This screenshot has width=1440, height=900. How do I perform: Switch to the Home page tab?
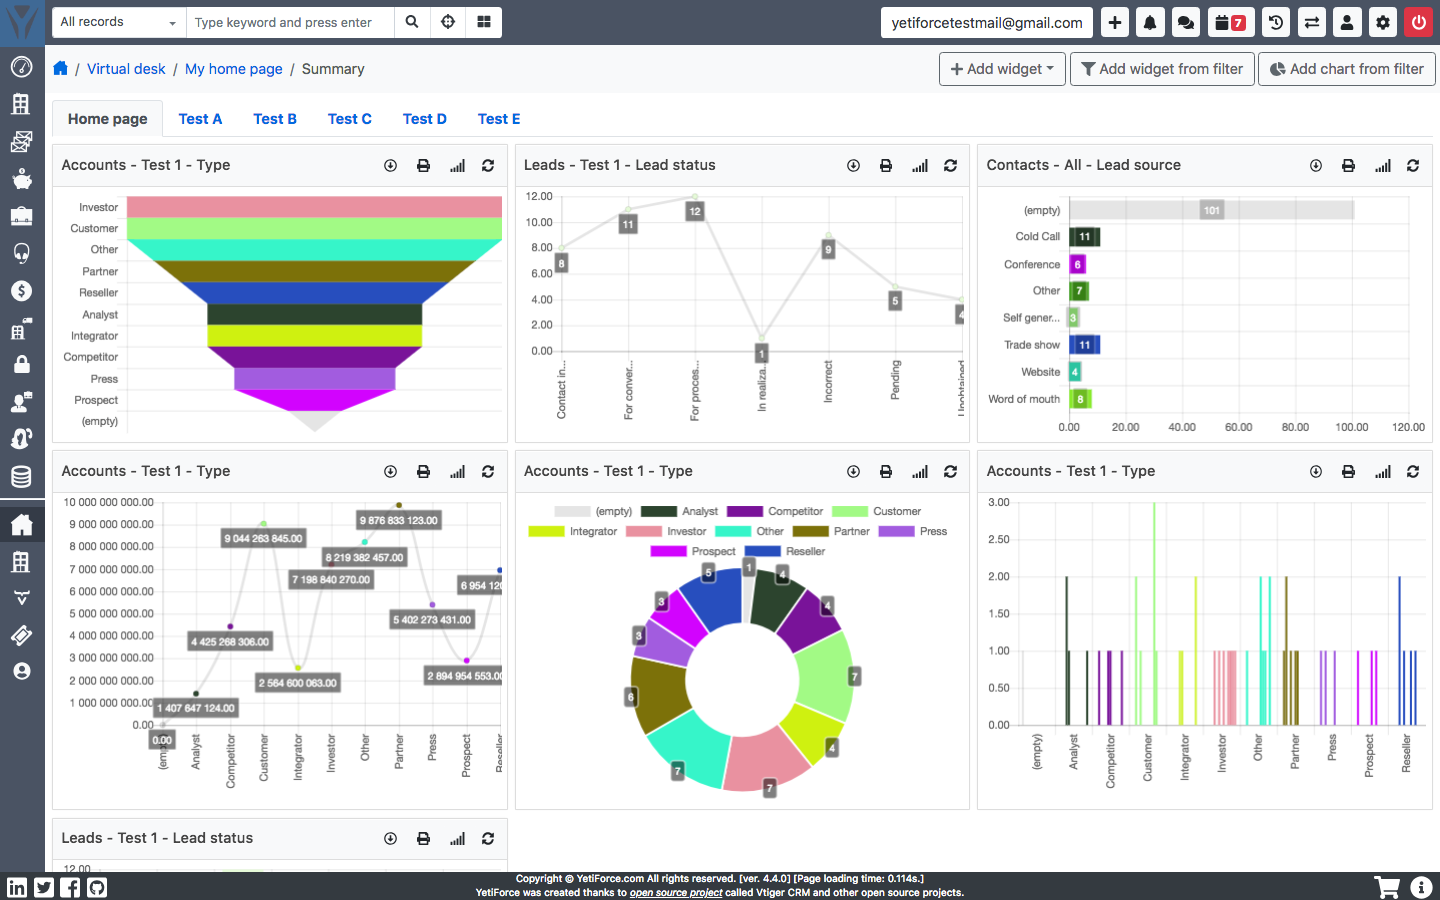click(107, 118)
